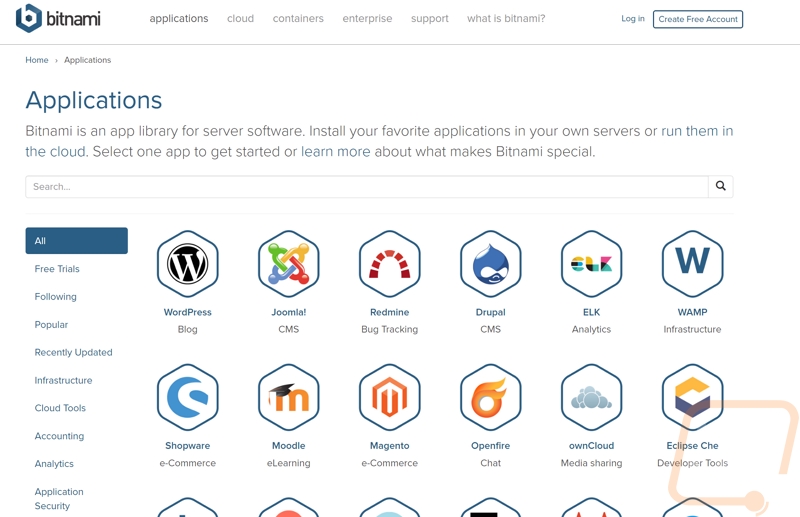Image resolution: width=800 pixels, height=517 pixels.
Task: Click 'eLearning' label under Moodle
Action: (x=288, y=463)
